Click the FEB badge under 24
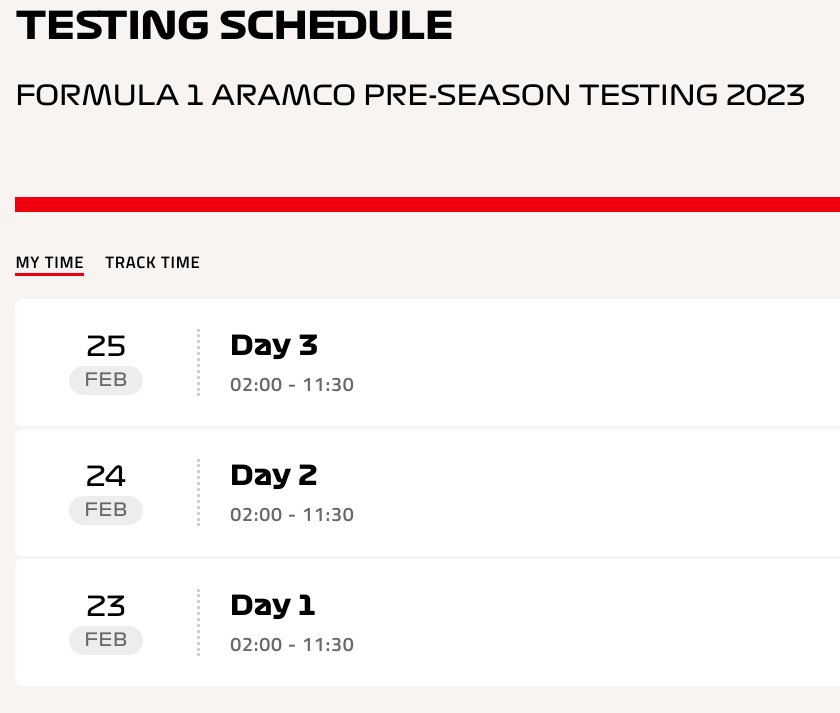This screenshot has height=713, width=840. coord(106,510)
